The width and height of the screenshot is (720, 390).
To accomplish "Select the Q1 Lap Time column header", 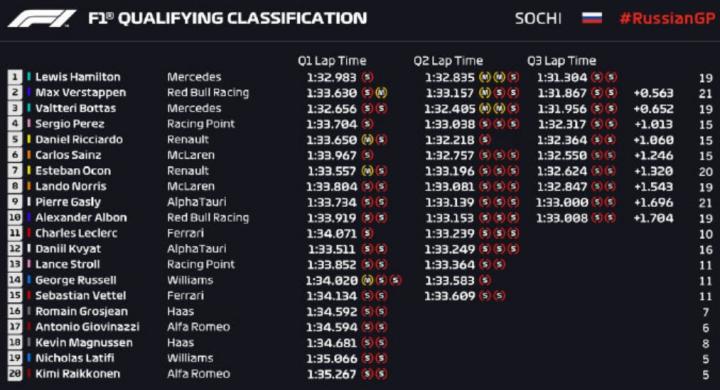I will [332, 61].
